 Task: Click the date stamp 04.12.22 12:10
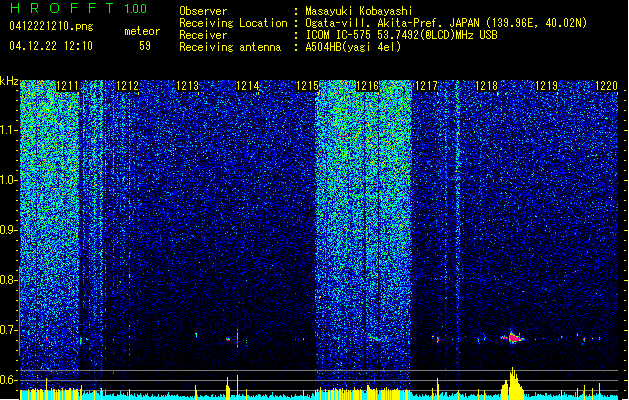(x=51, y=46)
